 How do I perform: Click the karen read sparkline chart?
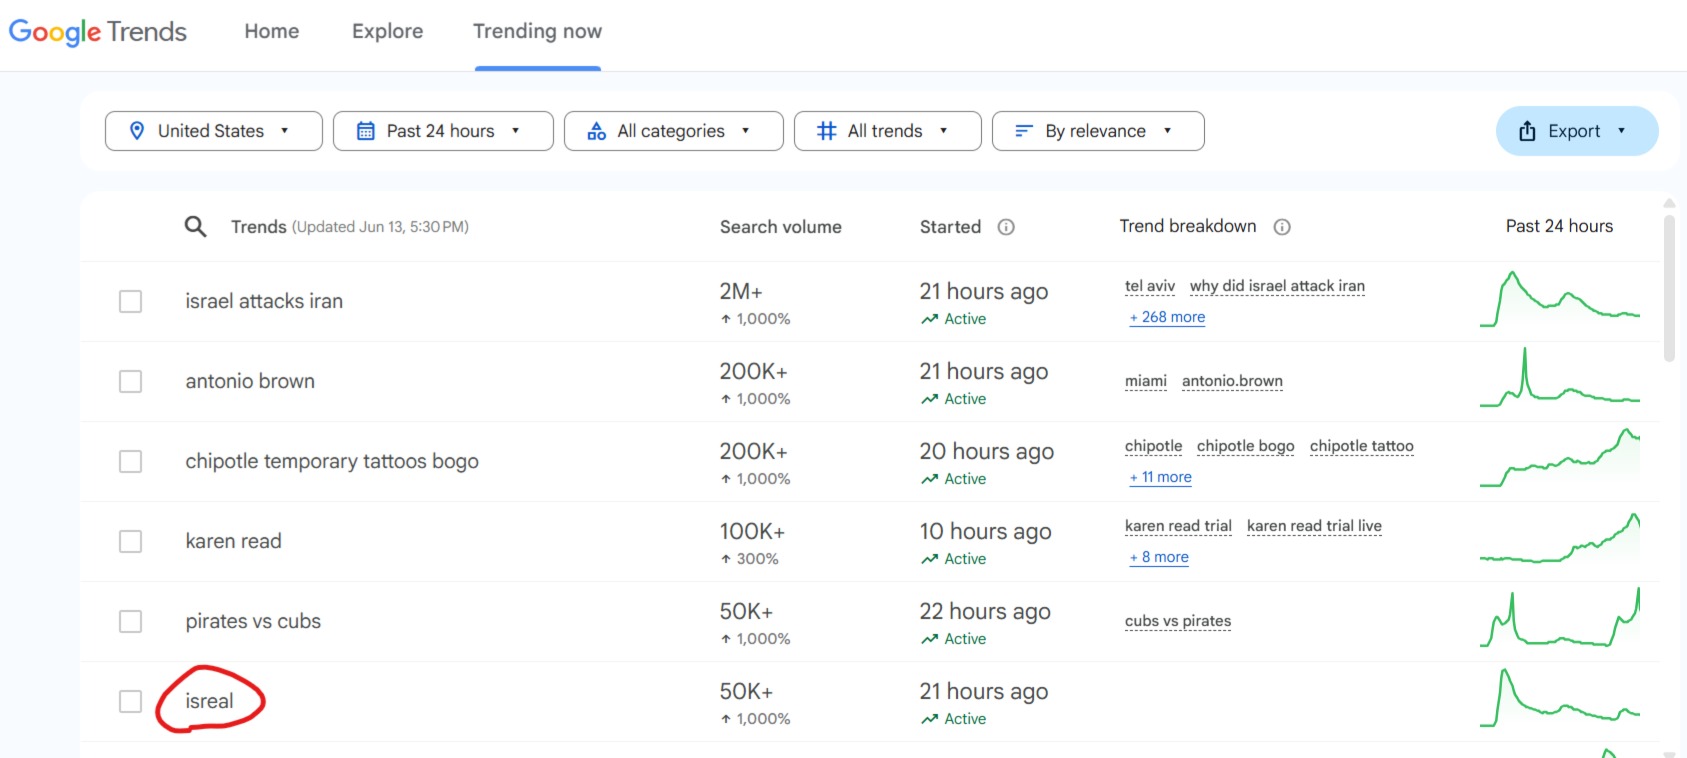point(1560,538)
